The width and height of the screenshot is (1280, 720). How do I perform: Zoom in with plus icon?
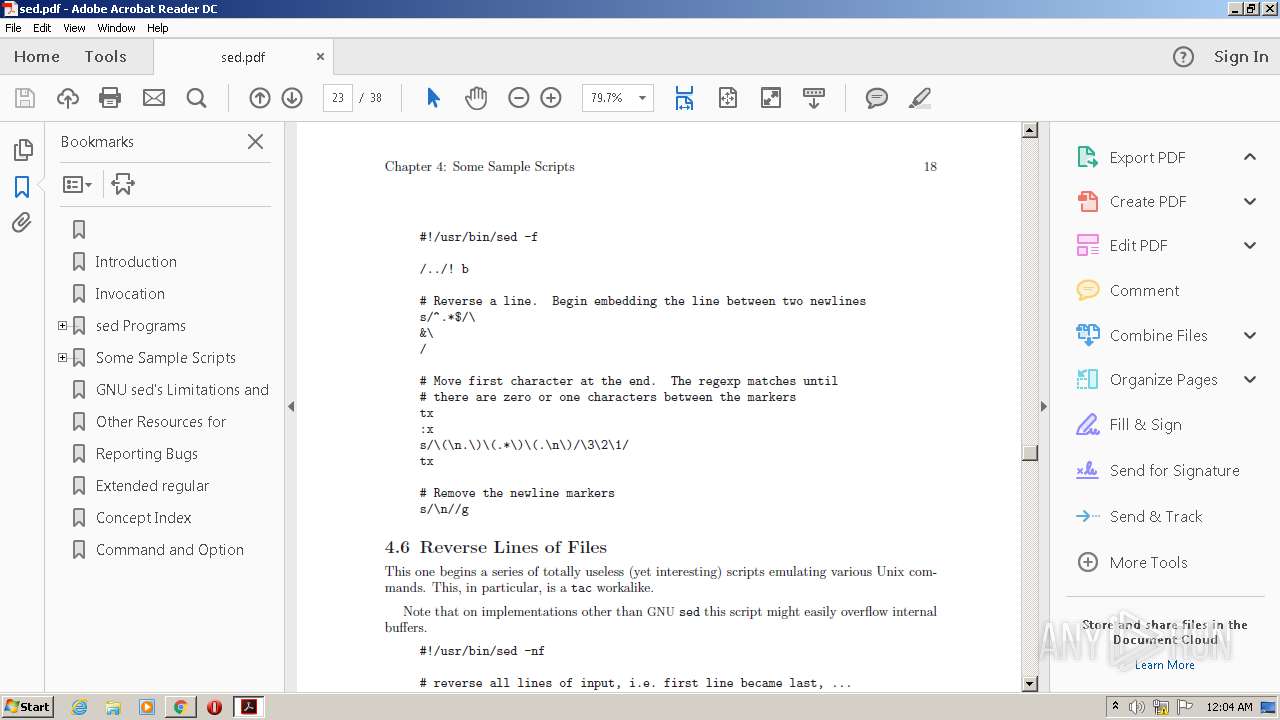[551, 98]
